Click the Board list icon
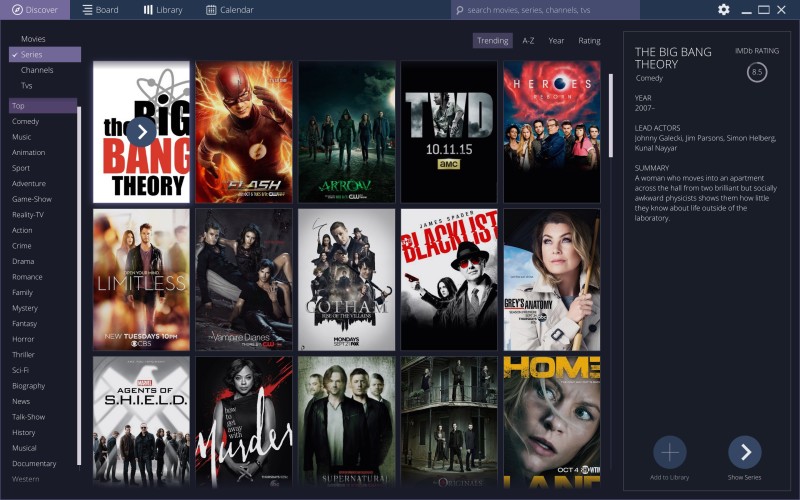 pyautogui.click(x=88, y=10)
